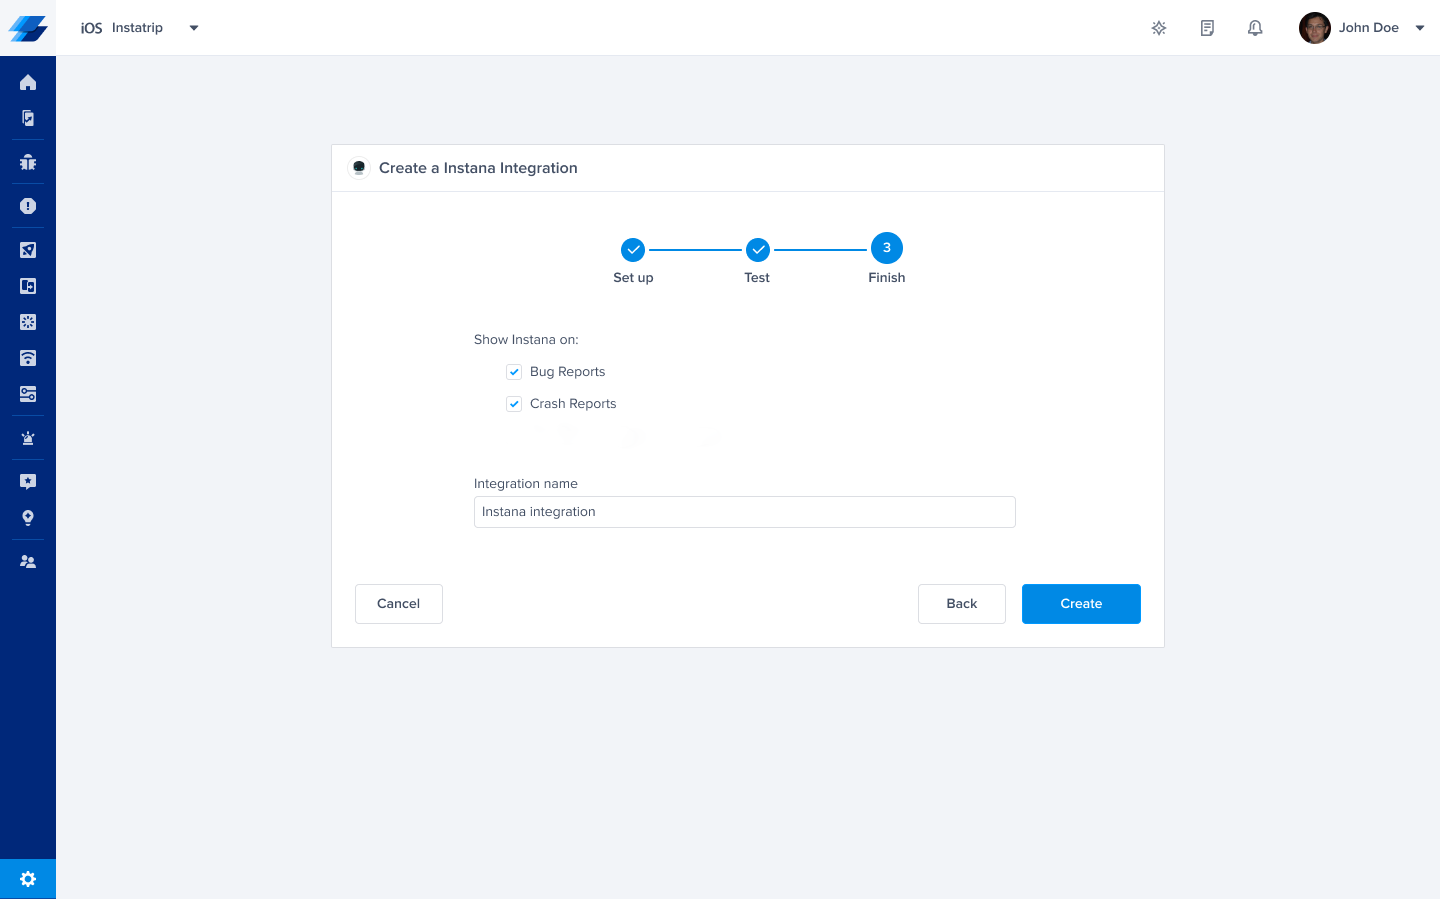This screenshot has width=1440, height=899.
Task: Click the 'iOS' platform label
Action: (92, 28)
